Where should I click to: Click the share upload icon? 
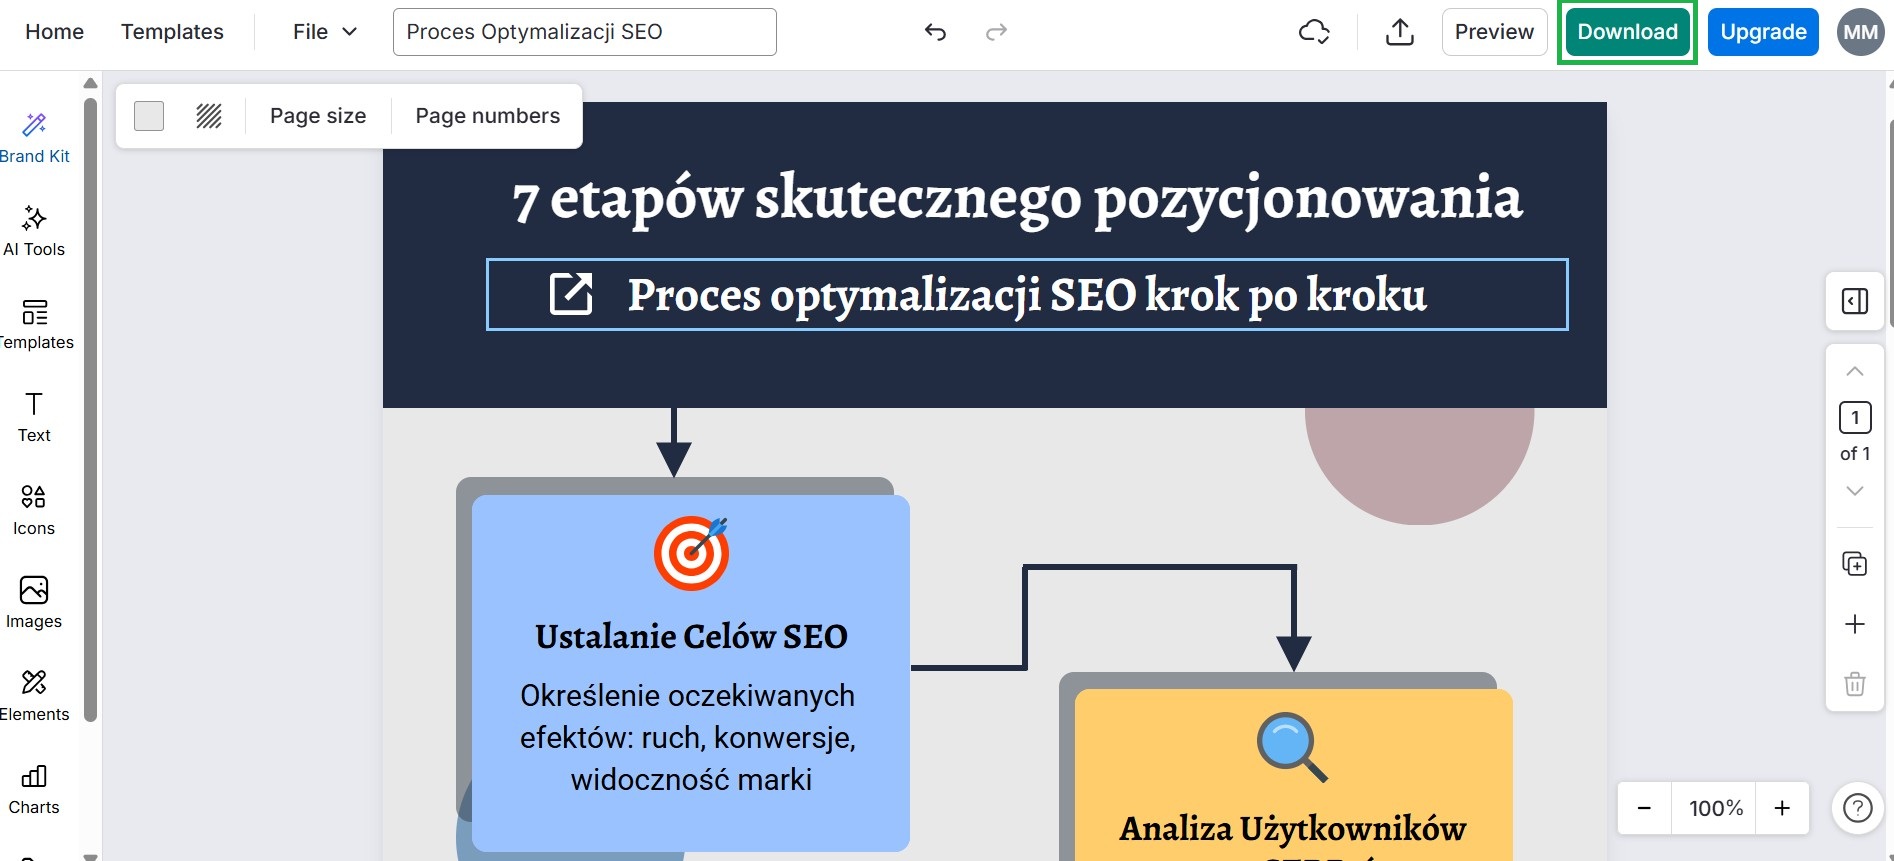click(1400, 32)
